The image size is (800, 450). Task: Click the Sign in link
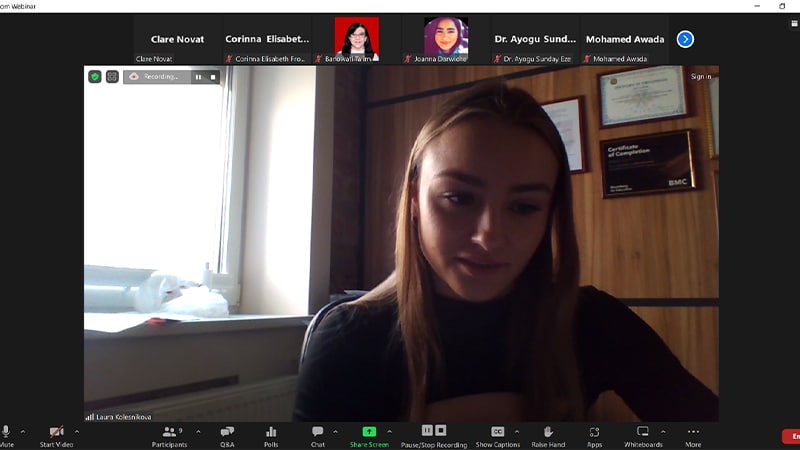pos(701,76)
